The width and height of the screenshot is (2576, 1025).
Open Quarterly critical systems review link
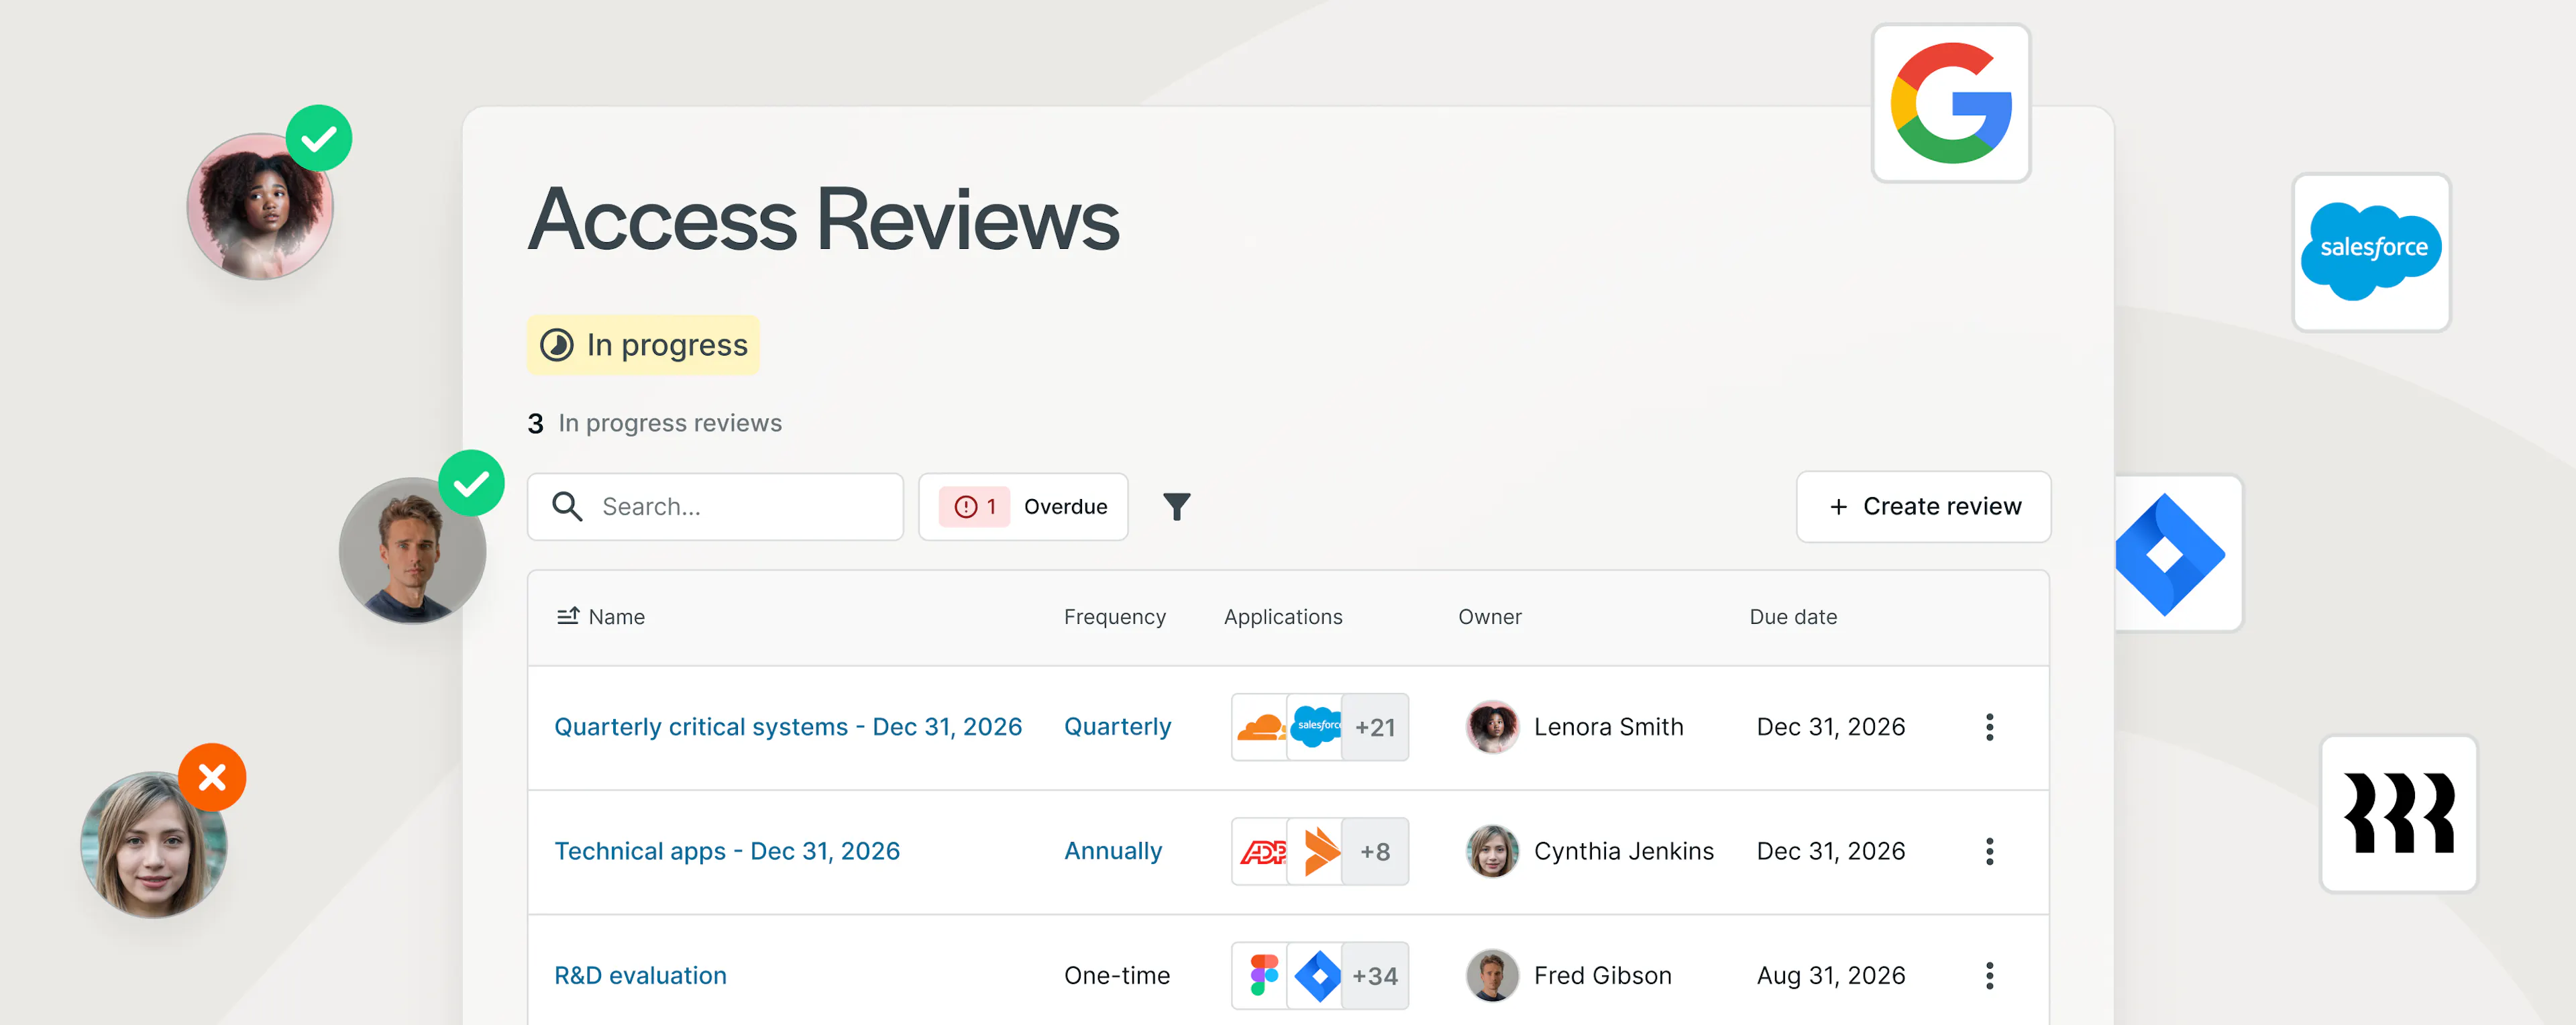787,727
